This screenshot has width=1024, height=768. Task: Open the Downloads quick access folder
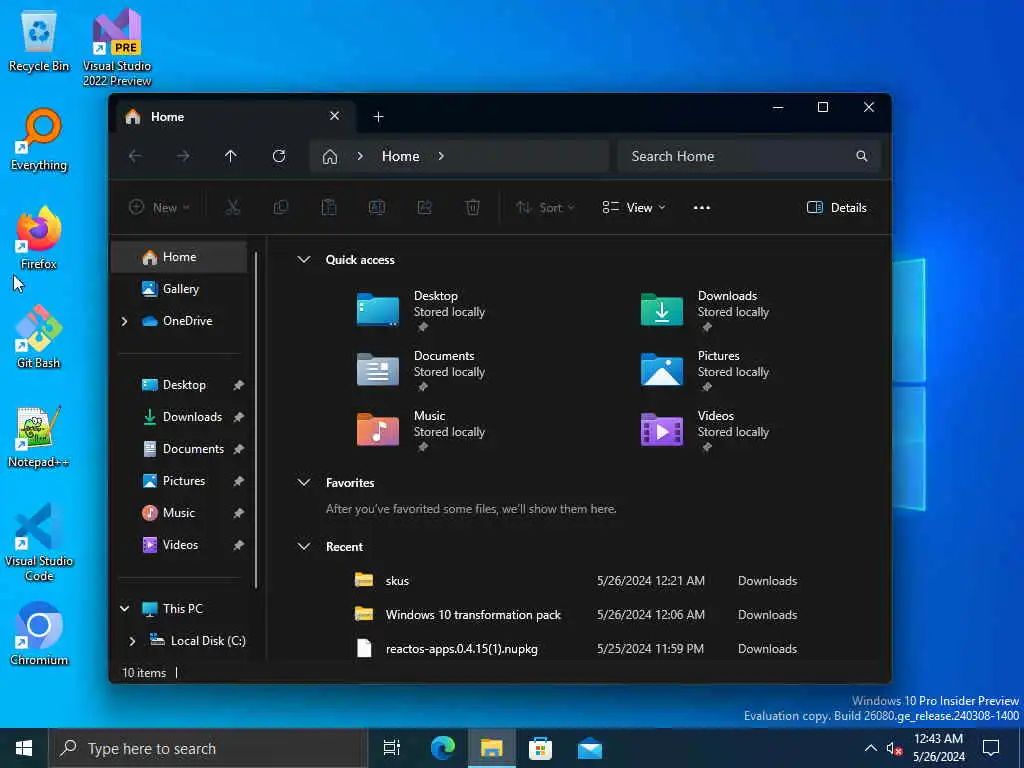(705, 309)
